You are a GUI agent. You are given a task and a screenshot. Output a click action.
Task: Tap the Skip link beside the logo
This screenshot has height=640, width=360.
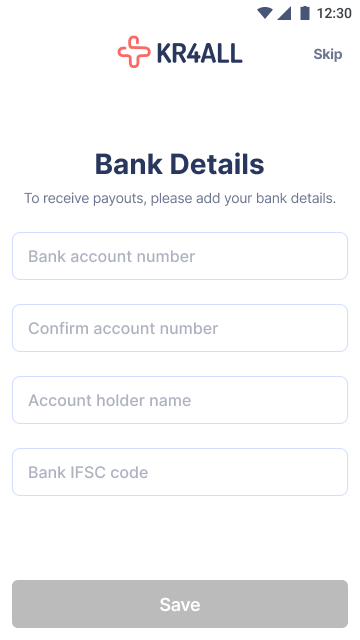point(327,54)
